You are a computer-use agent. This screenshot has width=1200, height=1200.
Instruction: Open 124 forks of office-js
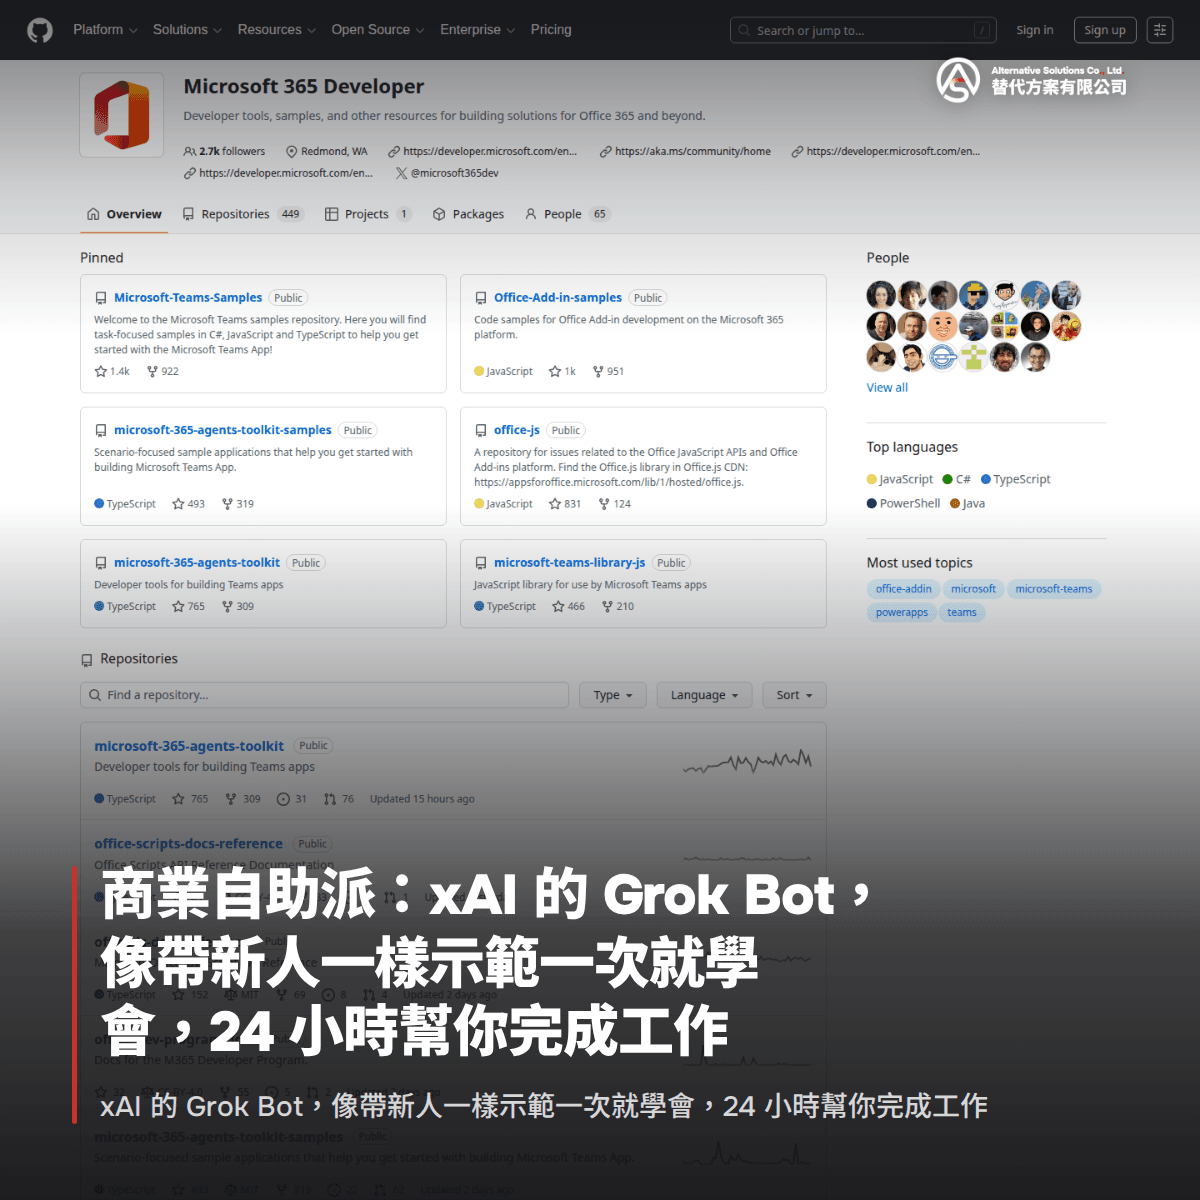[615, 504]
